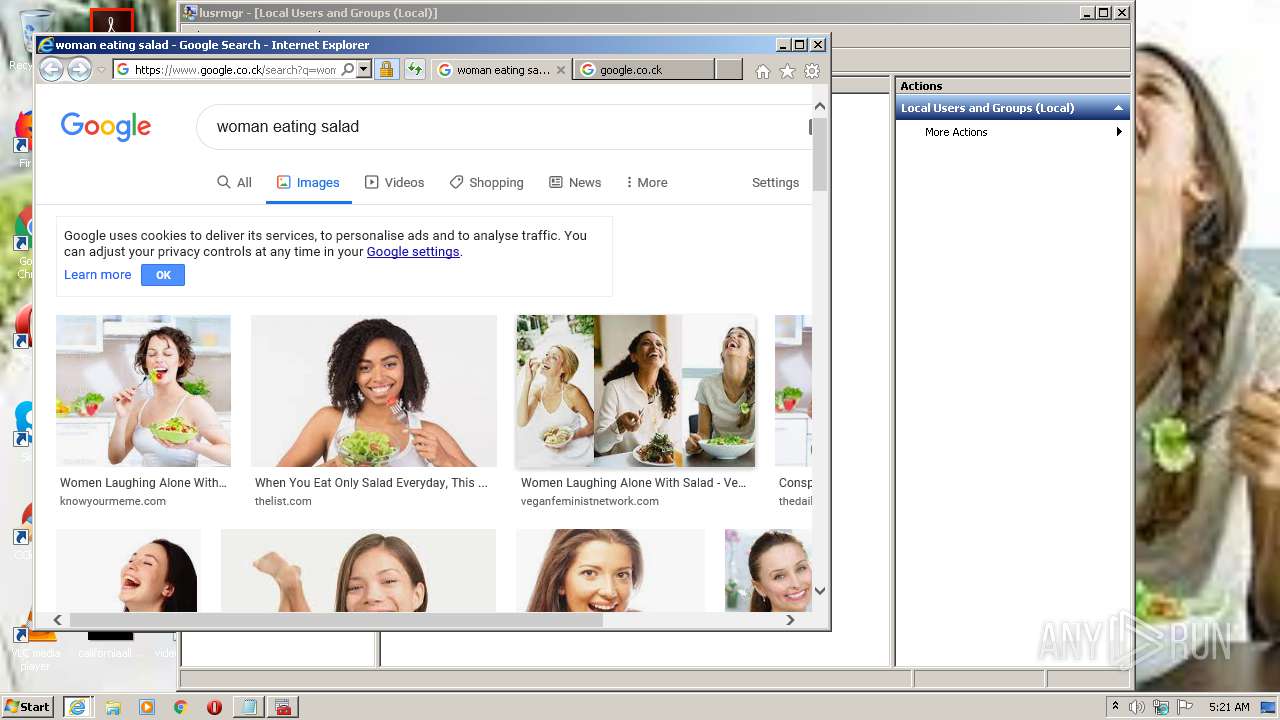Open the IE Home page icon

763,71
